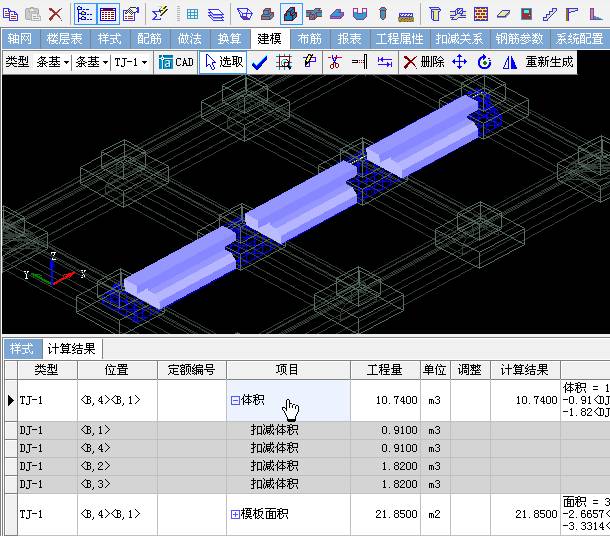
Task: Select the staircase icon
Action: click(549, 14)
